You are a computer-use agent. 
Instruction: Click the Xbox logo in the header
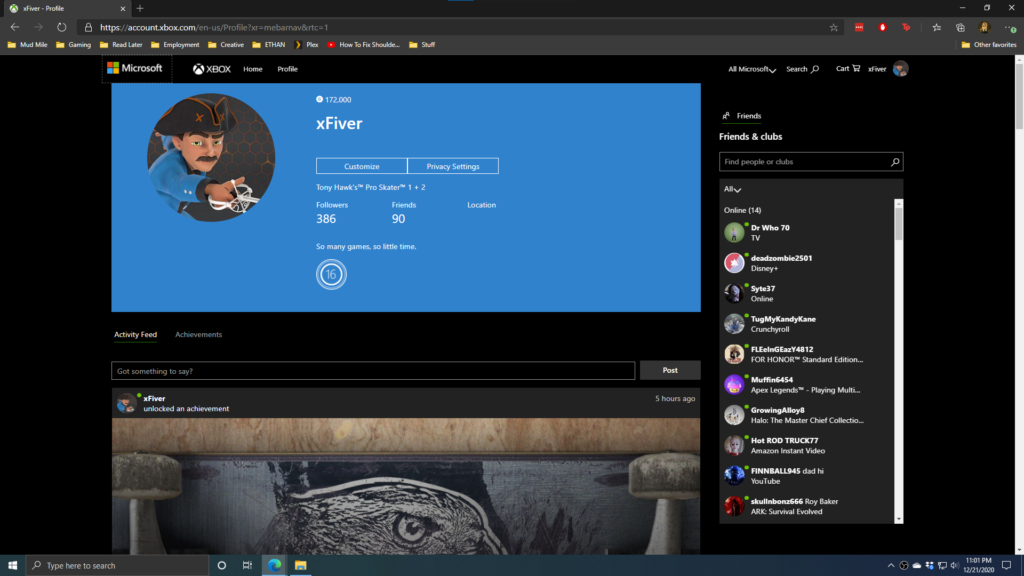[x=212, y=69]
